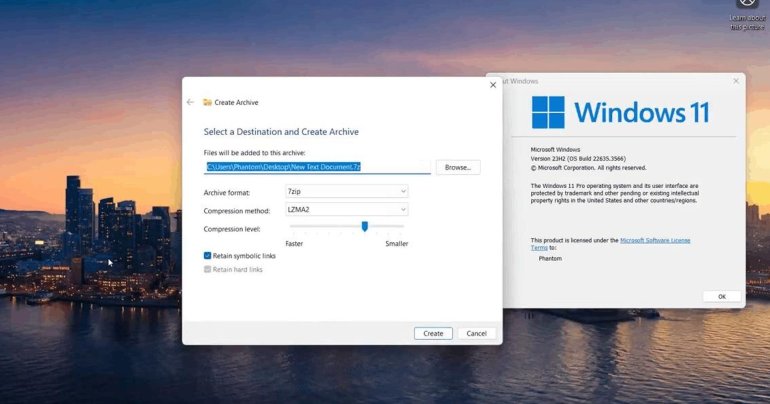Open the Archive format dropdown
Viewport: 770px width, 404px height.
click(346, 192)
